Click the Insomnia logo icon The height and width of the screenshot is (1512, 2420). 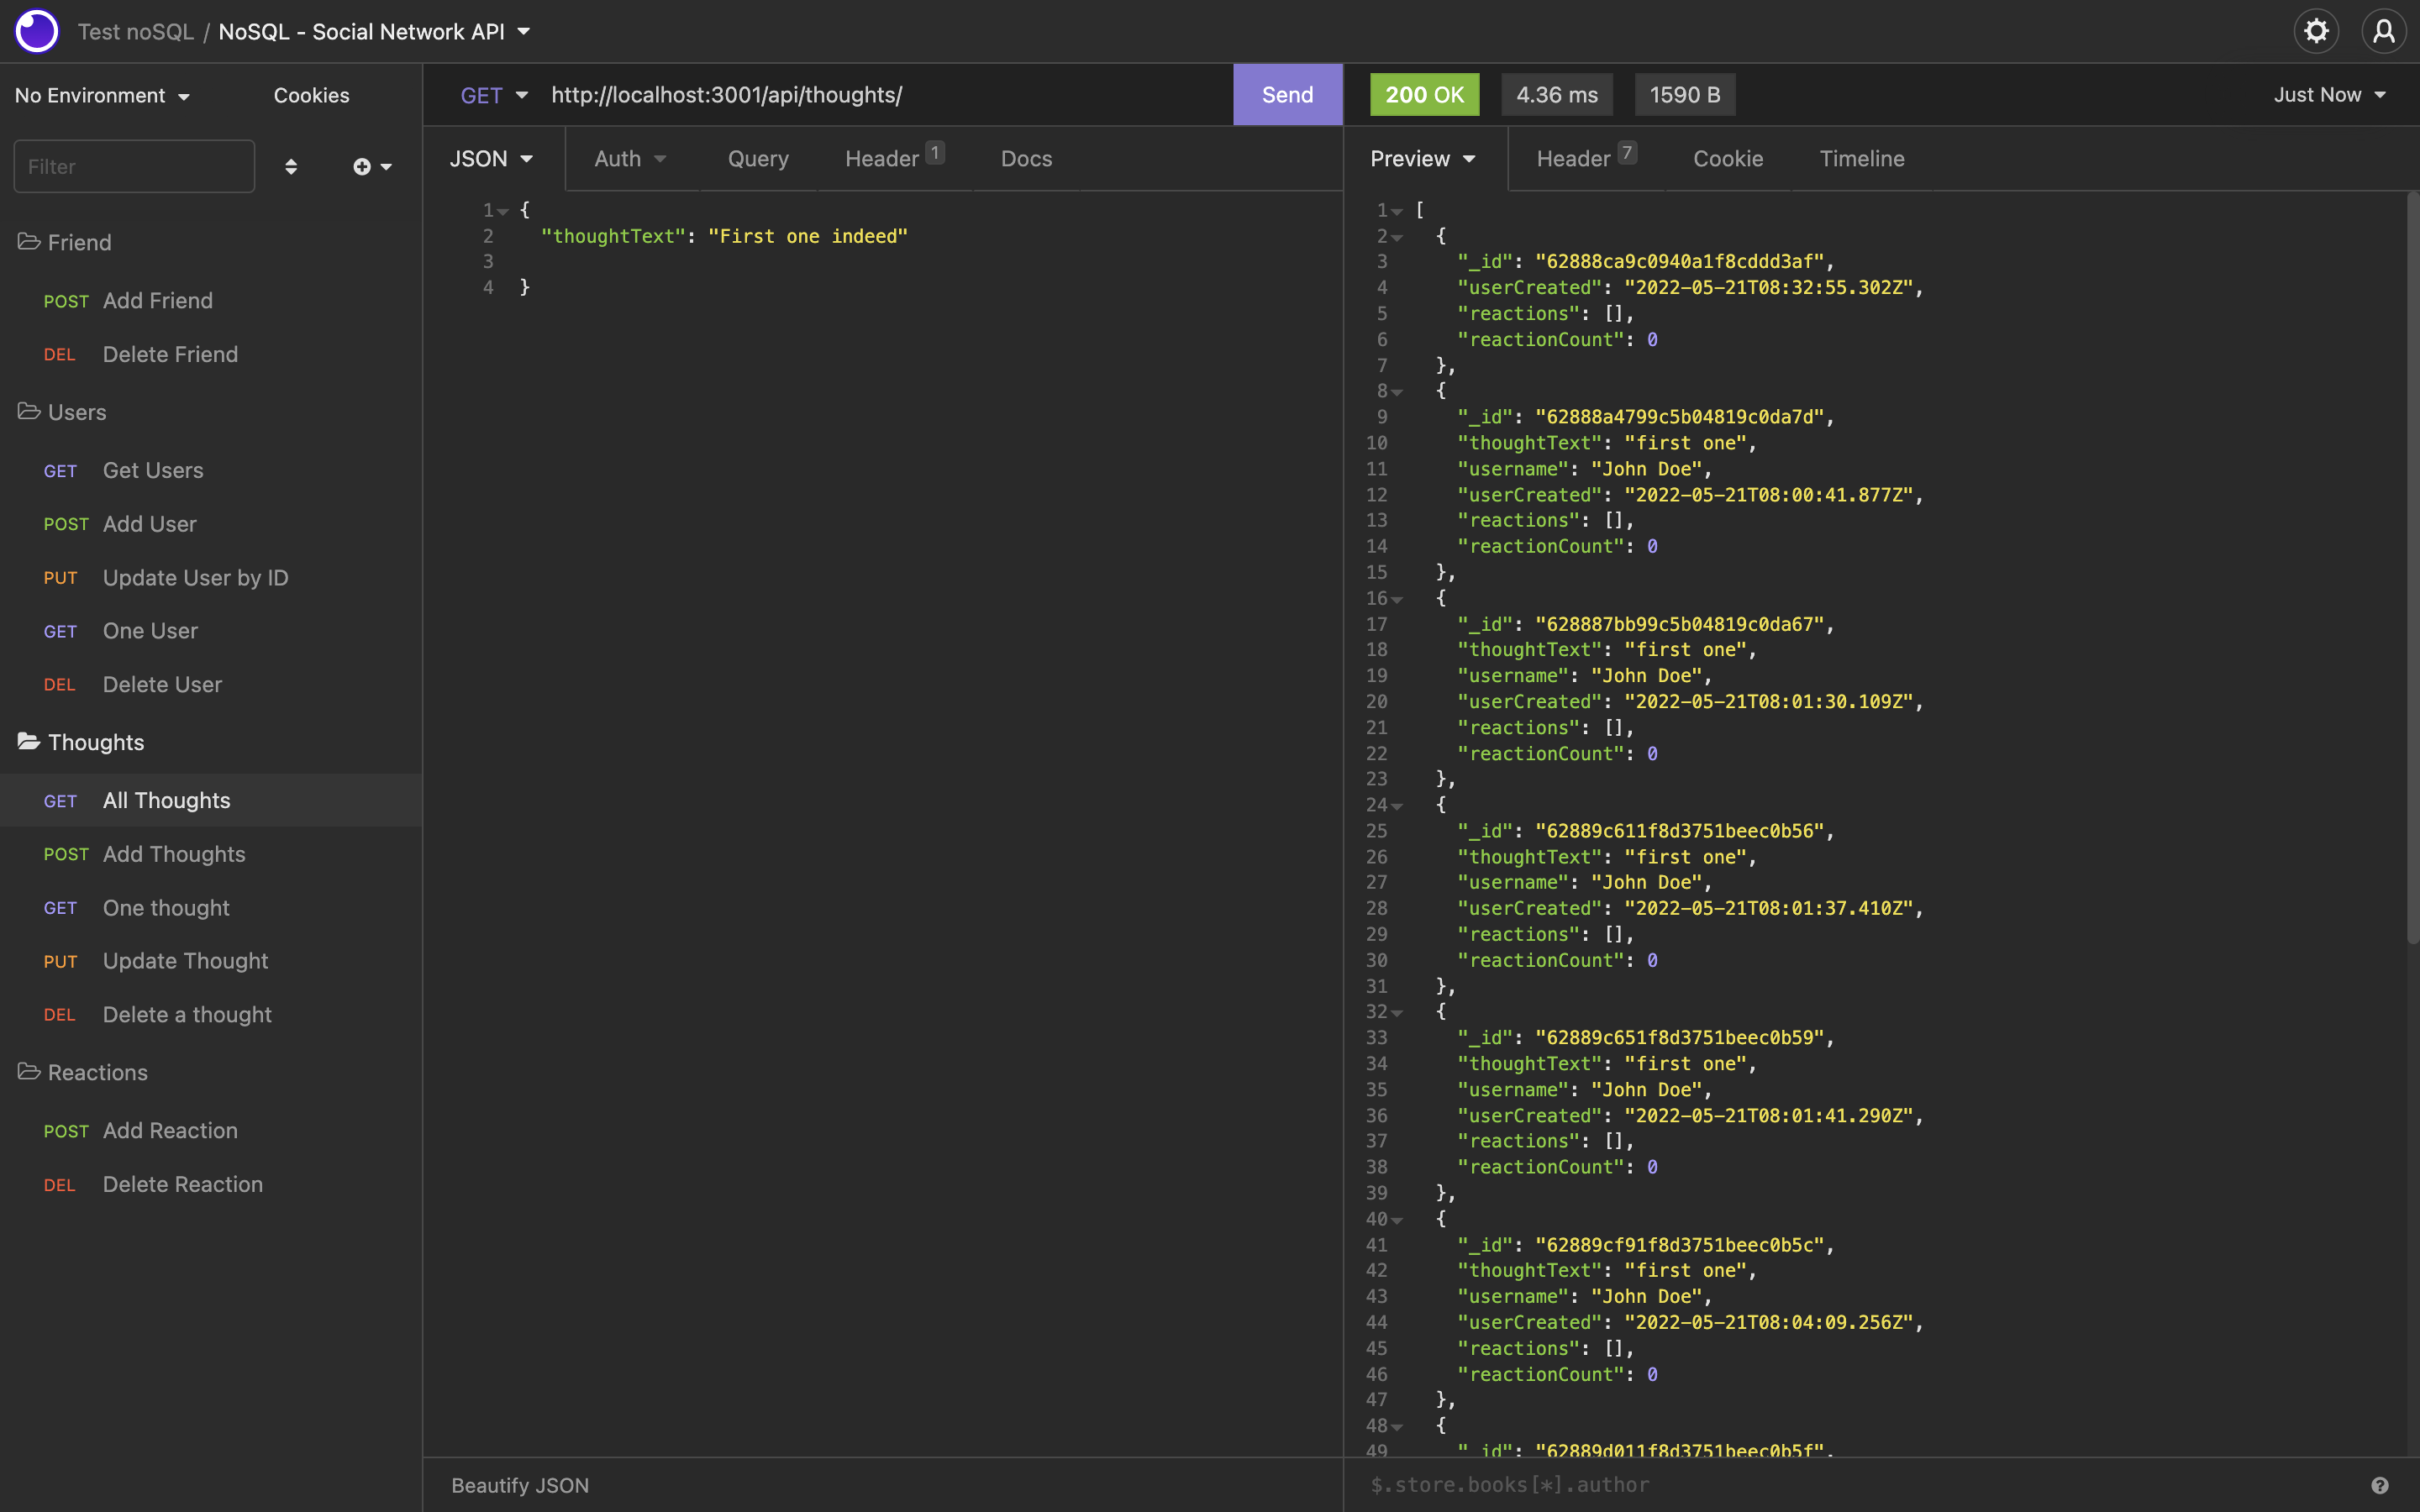click(37, 31)
